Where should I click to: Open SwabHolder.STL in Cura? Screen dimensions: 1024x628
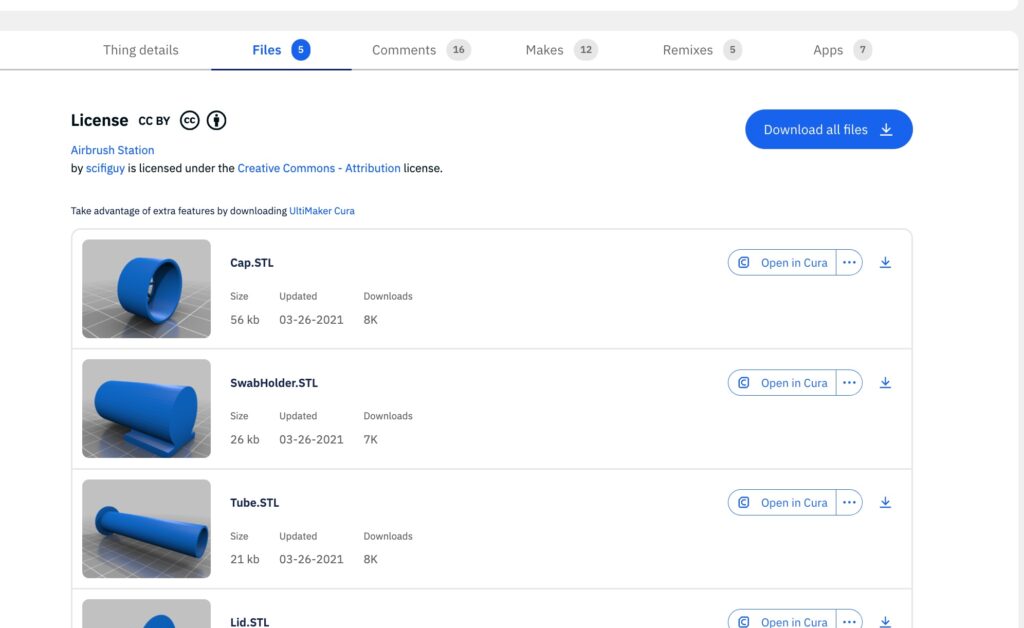[x=782, y=383]
